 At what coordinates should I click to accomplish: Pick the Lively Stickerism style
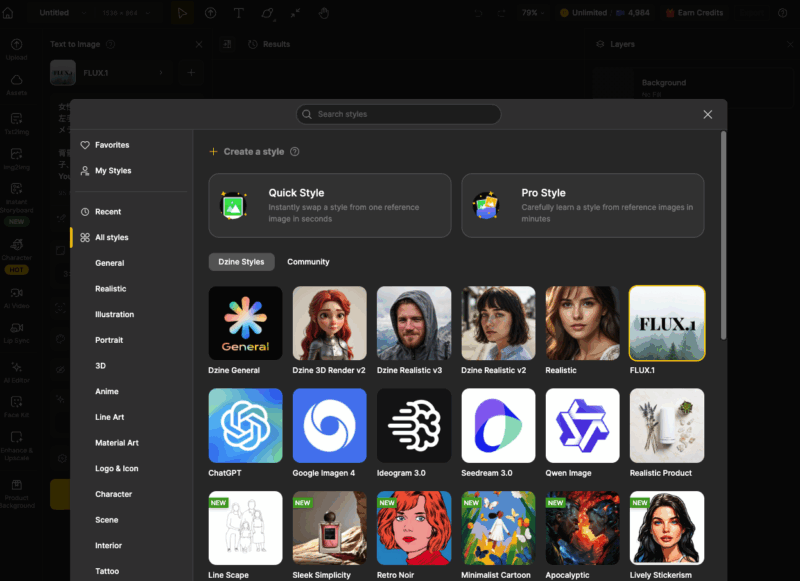pyautogui.click(x=667, y=528)
